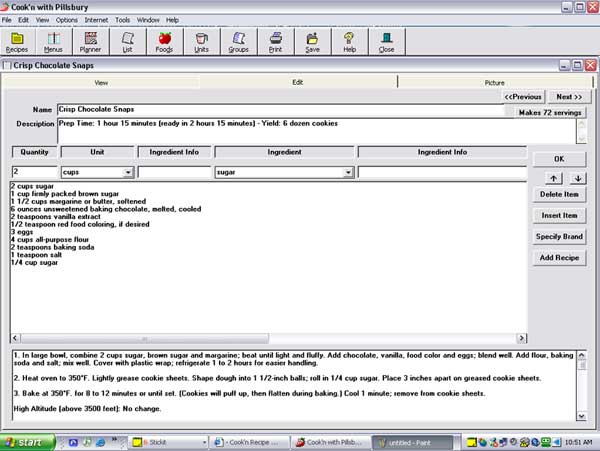
Task: Click the Save toolbar icon
Action: pos(312,42)
